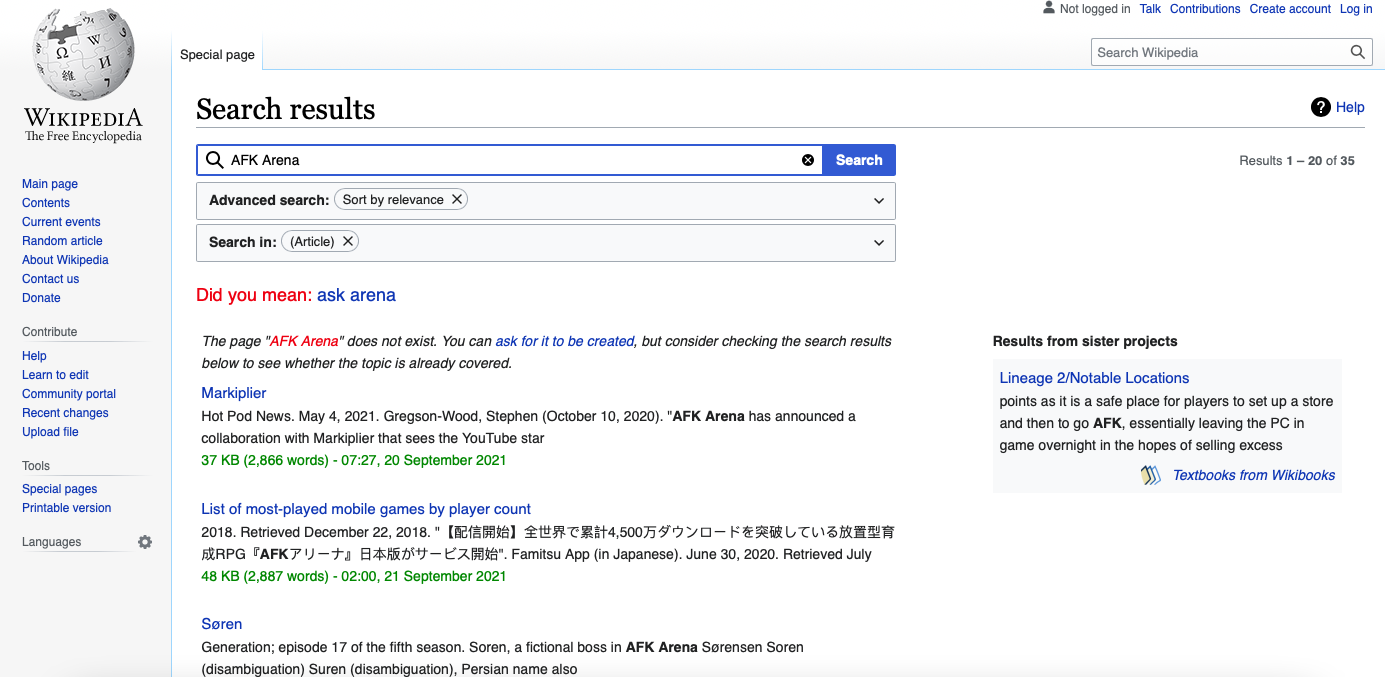Click the Wikibooks logo icon
The width and height of the screenshot is (1385, 677).
tap(1151, 476)
